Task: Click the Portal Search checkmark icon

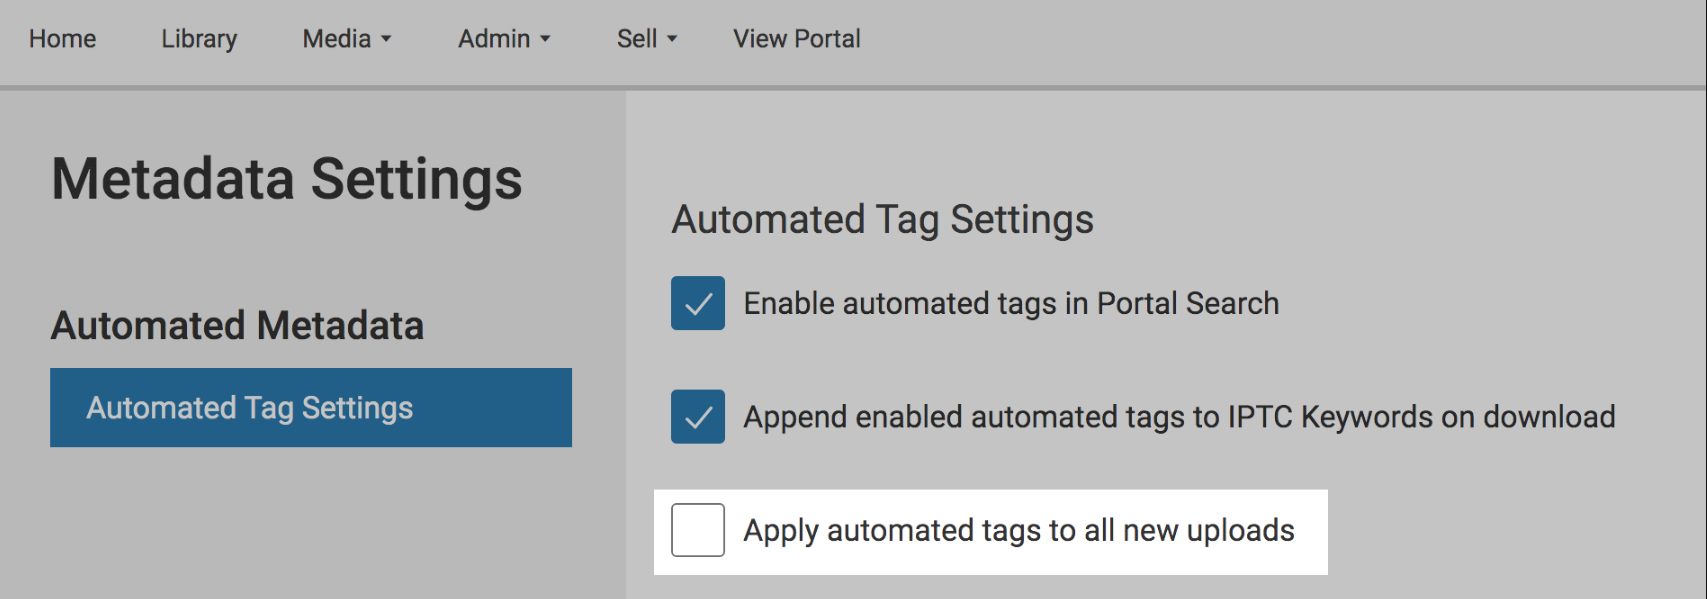Action: (x=698, y=303)
